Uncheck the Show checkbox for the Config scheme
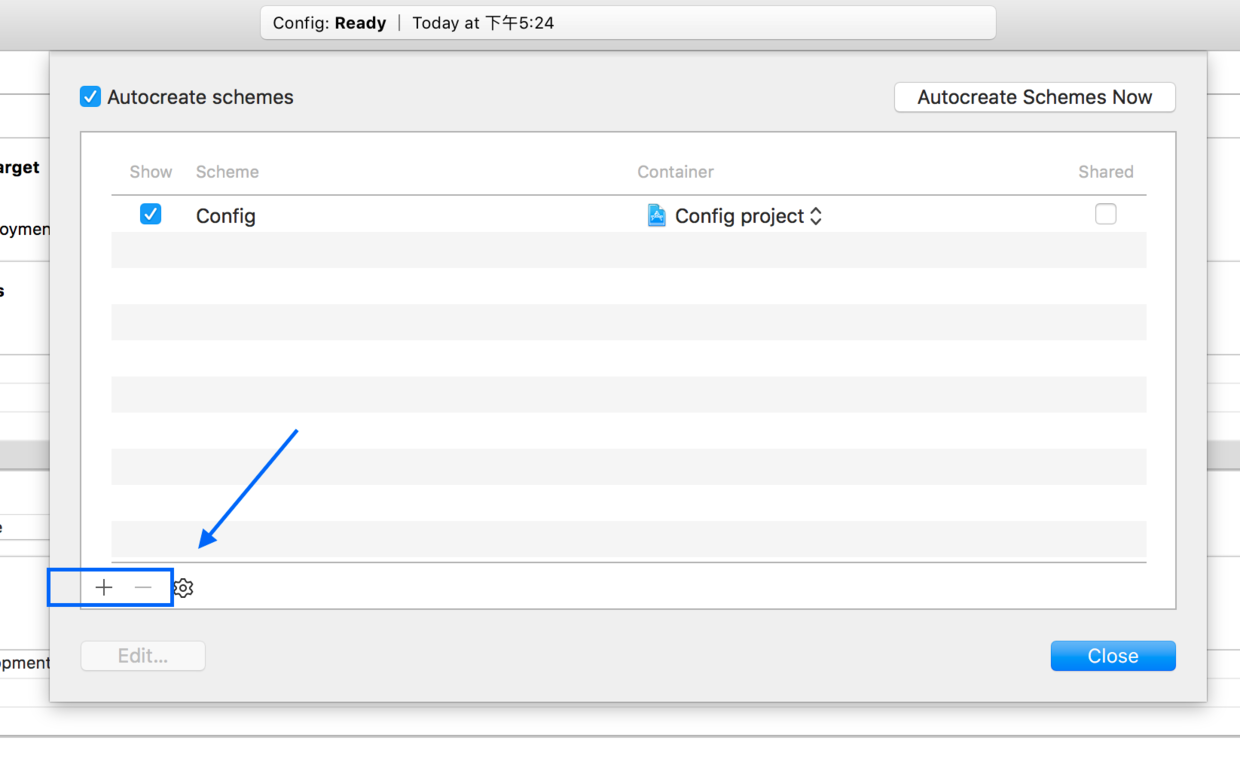This screenshot has height=765, width=1240. 150,214
